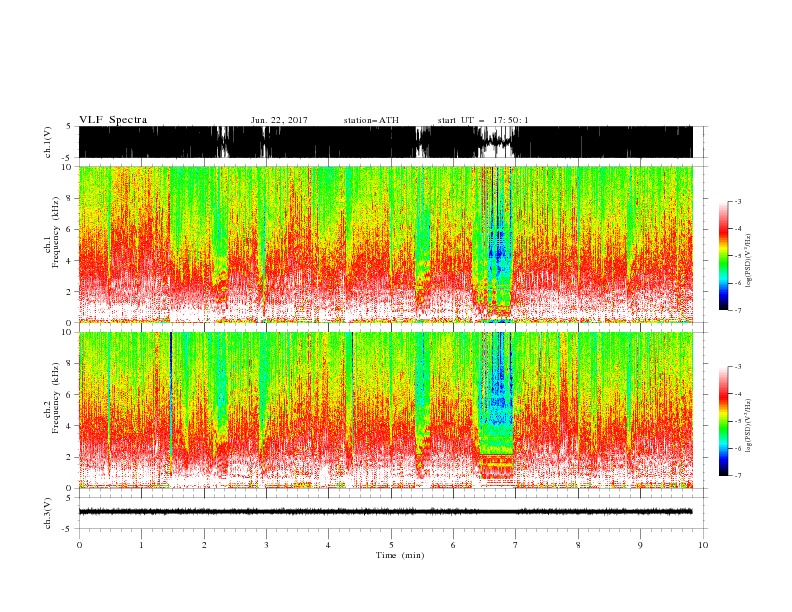
Task: Click the "Time (min)" x-axis label
Action: point(400,555)
